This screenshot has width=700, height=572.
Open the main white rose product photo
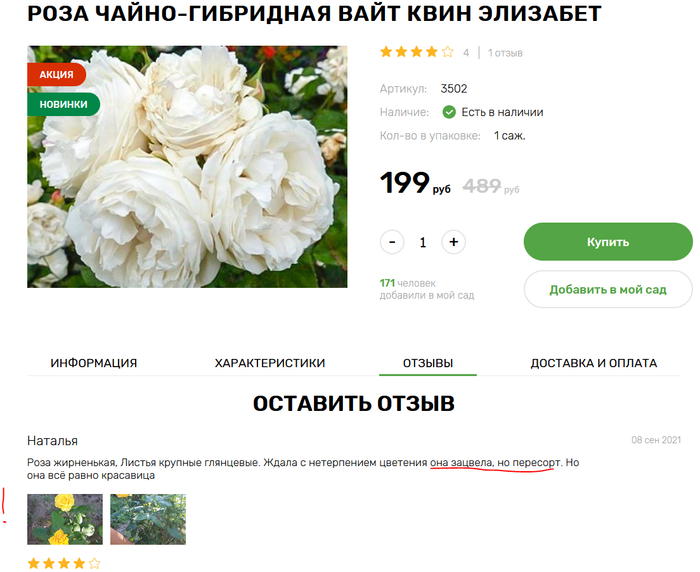click(x=187, y=167)
